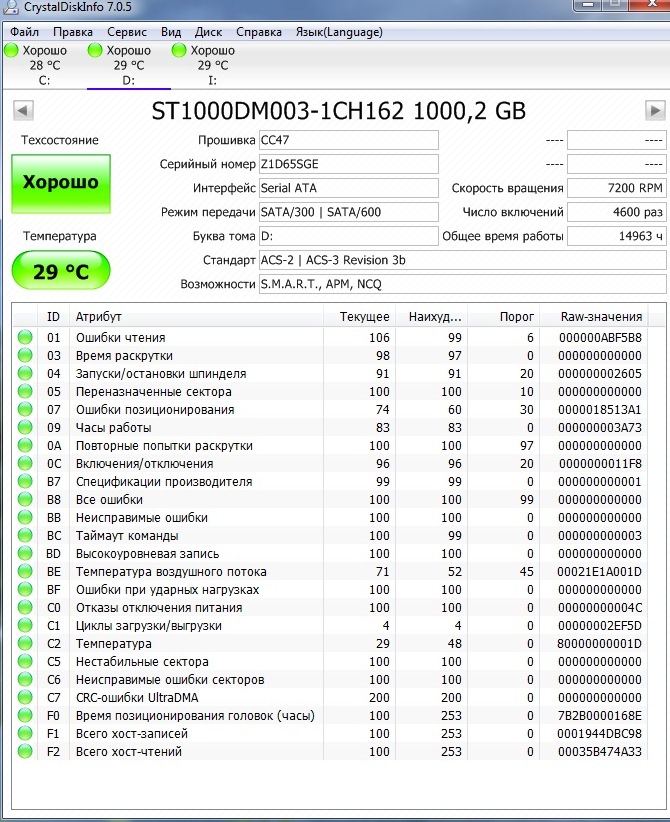
Task: Click the CrystalDiskInfo title bar icon
Action: click(x=10, y=7)
